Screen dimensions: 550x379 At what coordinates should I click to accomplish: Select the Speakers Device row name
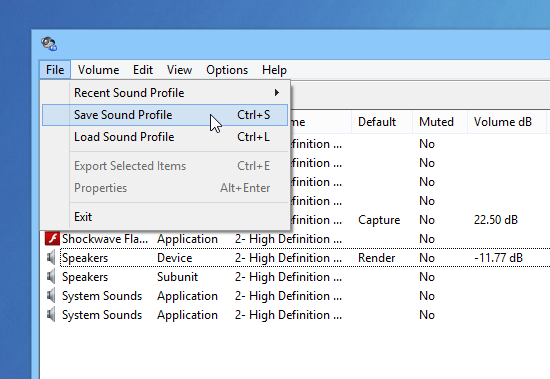tap(85, 258)
